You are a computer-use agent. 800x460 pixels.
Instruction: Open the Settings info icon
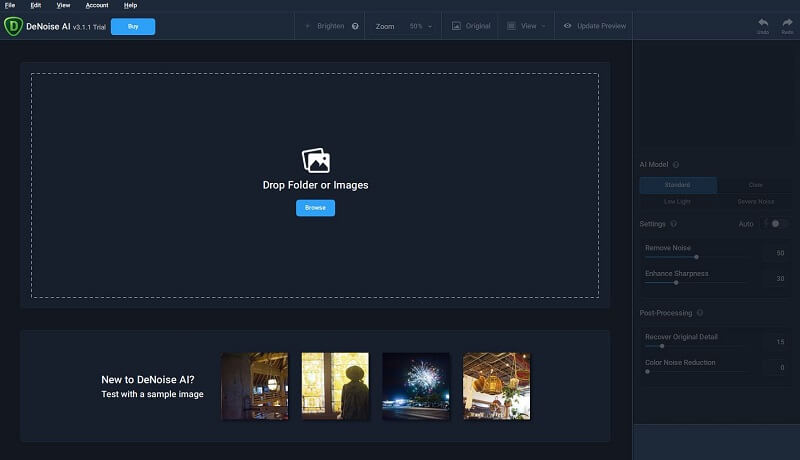tap(673, 224)
